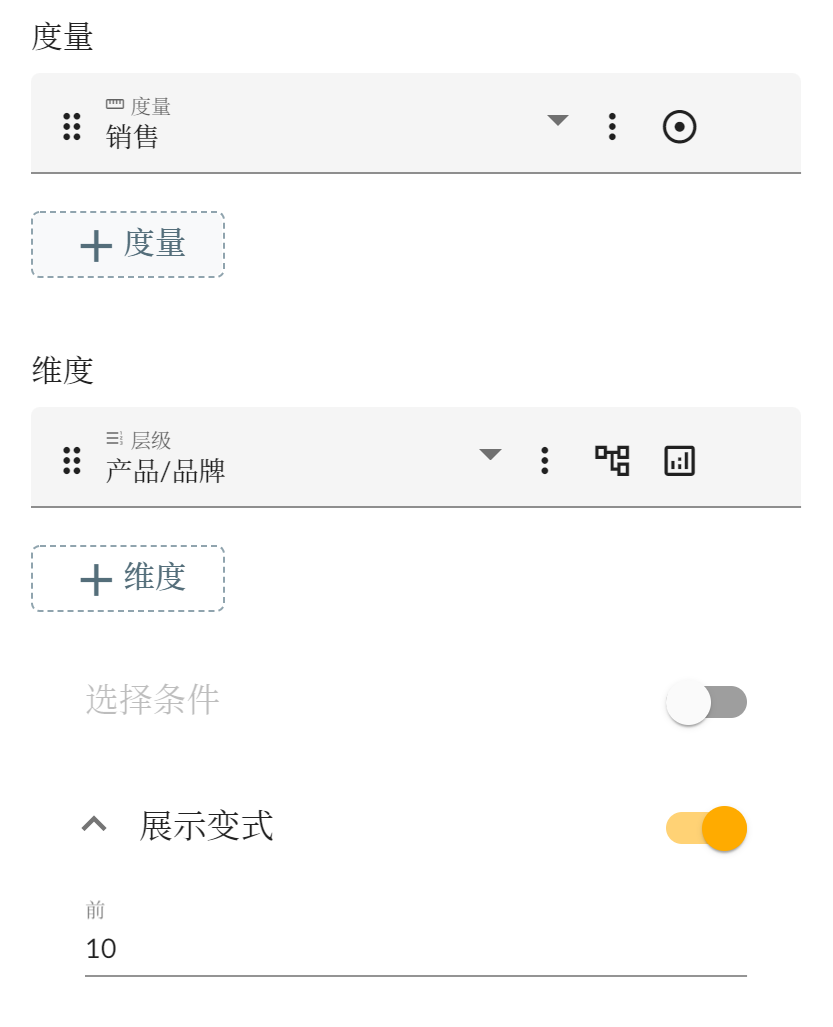
Task: Add a new dimension with +维度 button
Action: 128,578
